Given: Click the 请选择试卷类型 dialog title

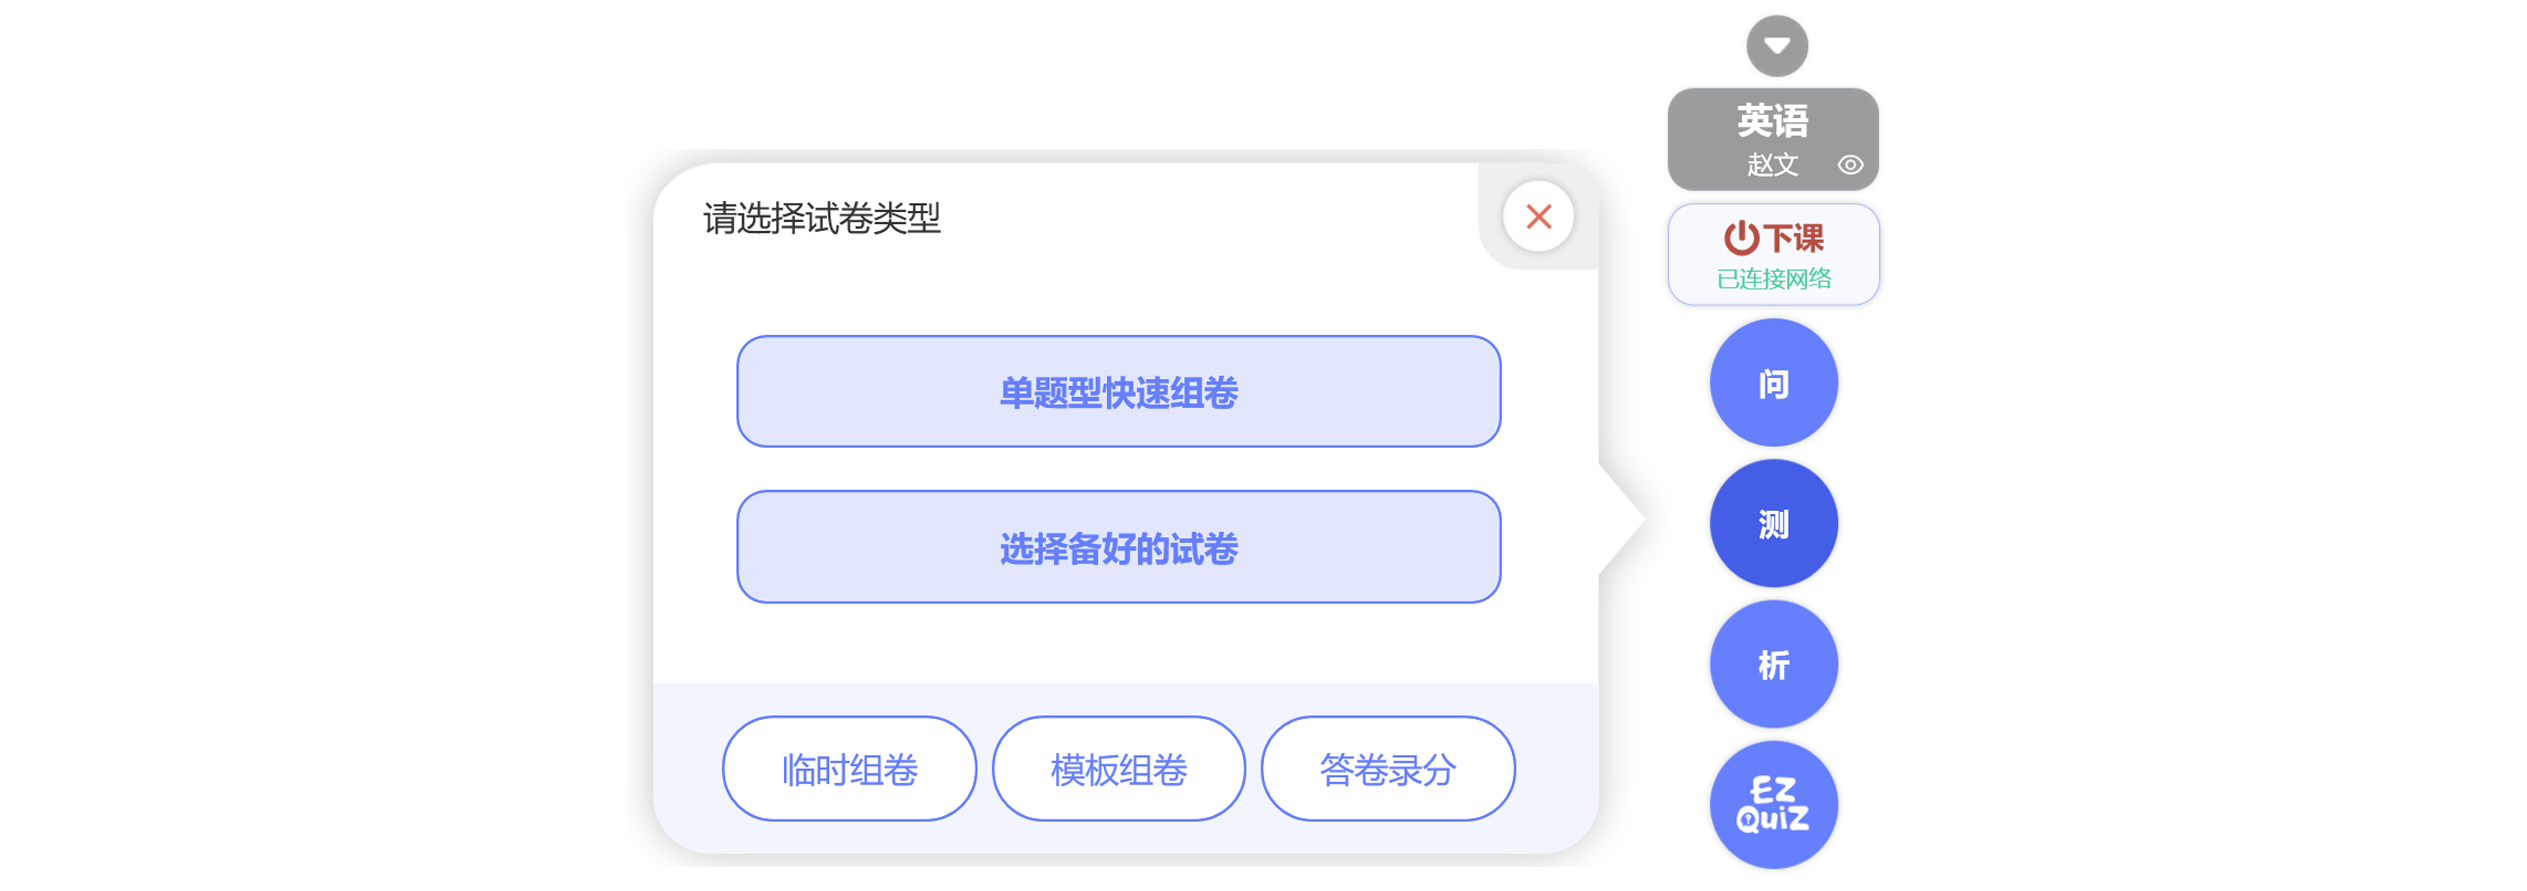Looking at the screenshot, I should coord(821,218).
